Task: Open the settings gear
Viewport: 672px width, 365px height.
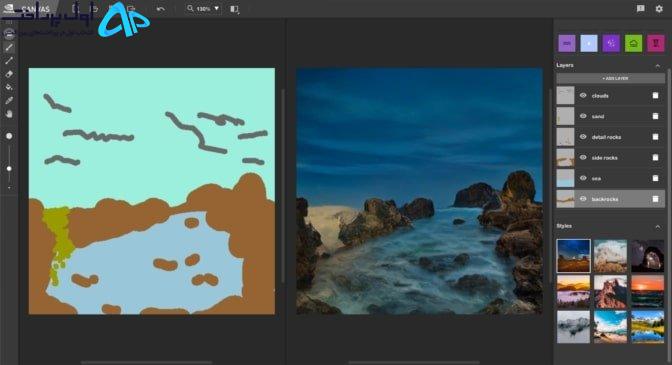Action: [x=659, y=9]
